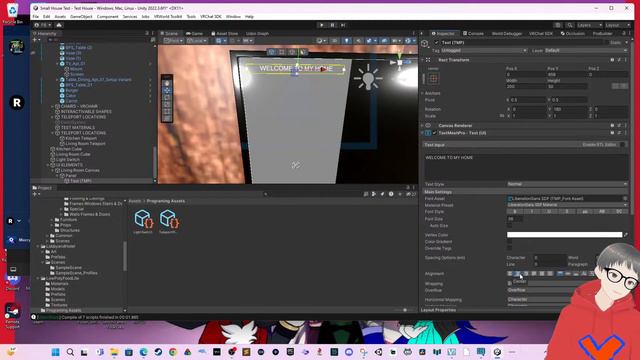Toggle Enable RTL Editor checkbox
640x360 pixels.
click(x=622, y=145)
